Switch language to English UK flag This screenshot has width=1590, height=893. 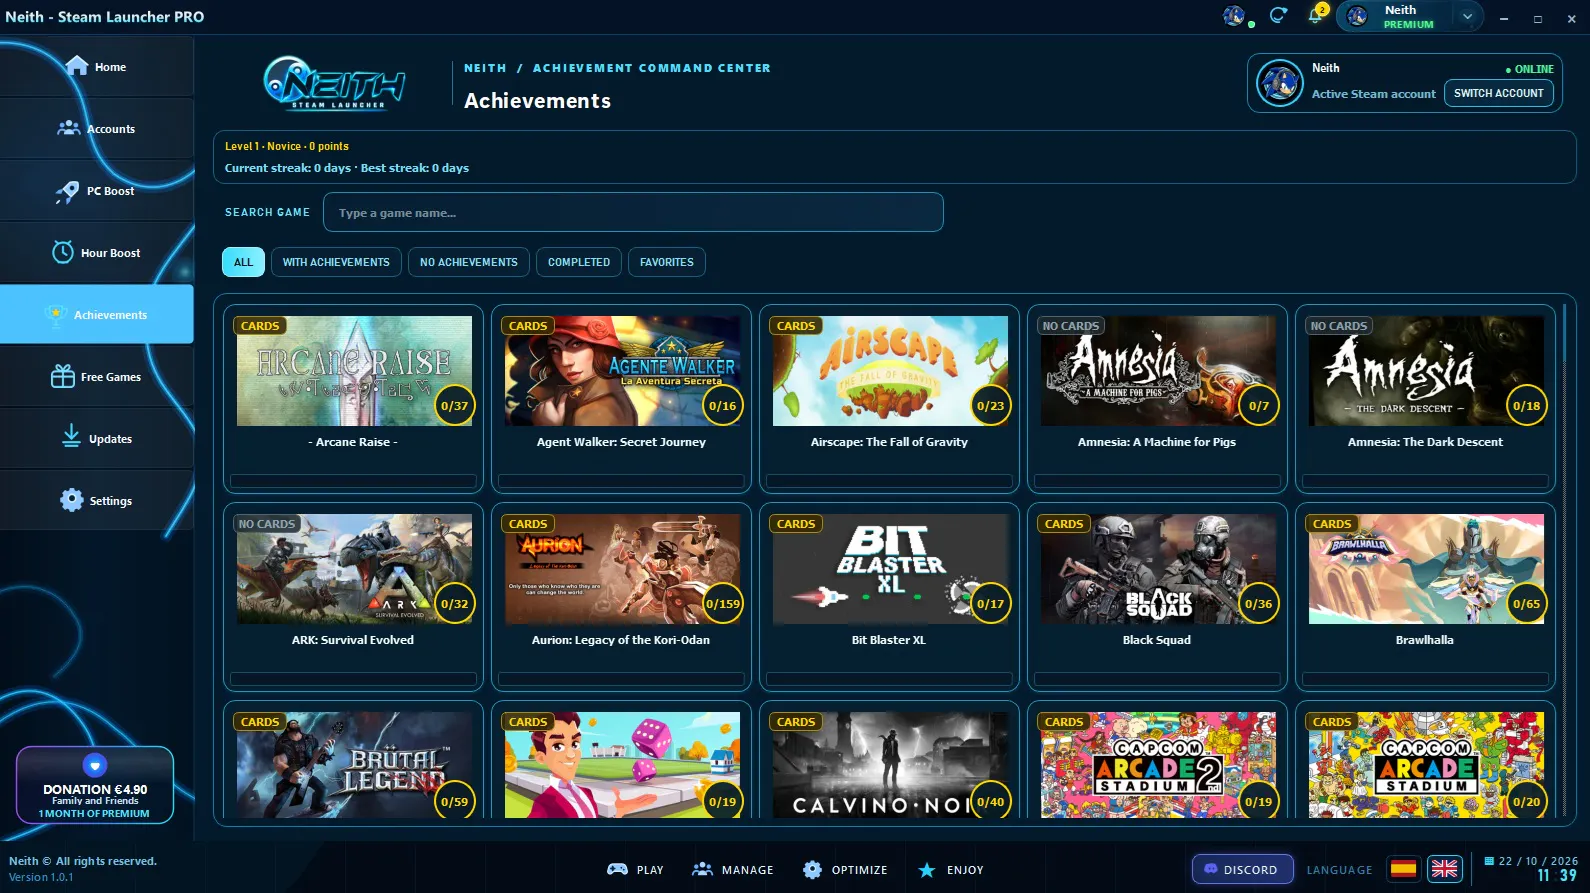point(1444,869)
